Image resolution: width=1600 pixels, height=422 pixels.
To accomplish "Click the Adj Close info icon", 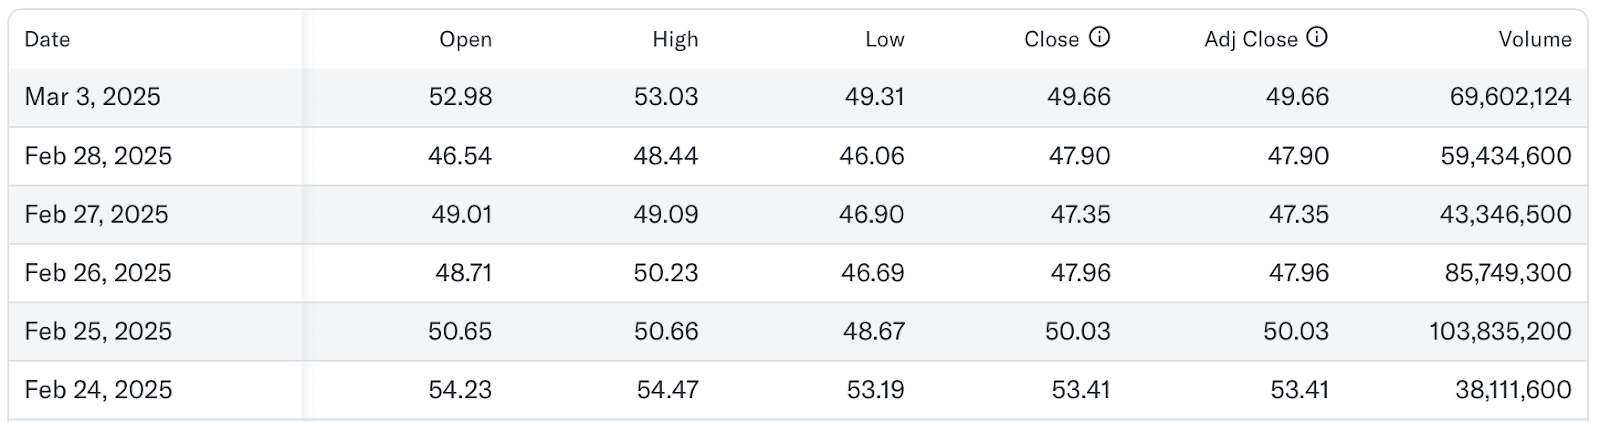I will pyautogui.click(x=1318, y=38).
